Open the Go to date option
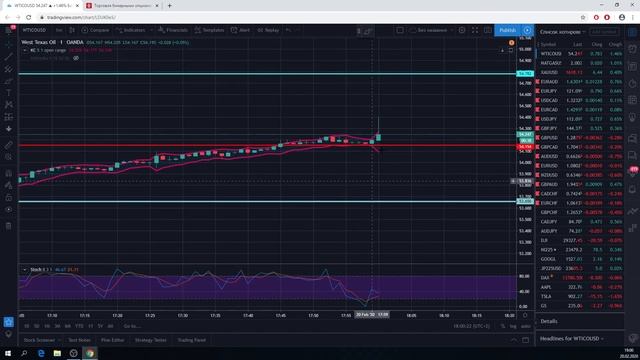Viewport: 640px width, 360px height. click(132, 326)
